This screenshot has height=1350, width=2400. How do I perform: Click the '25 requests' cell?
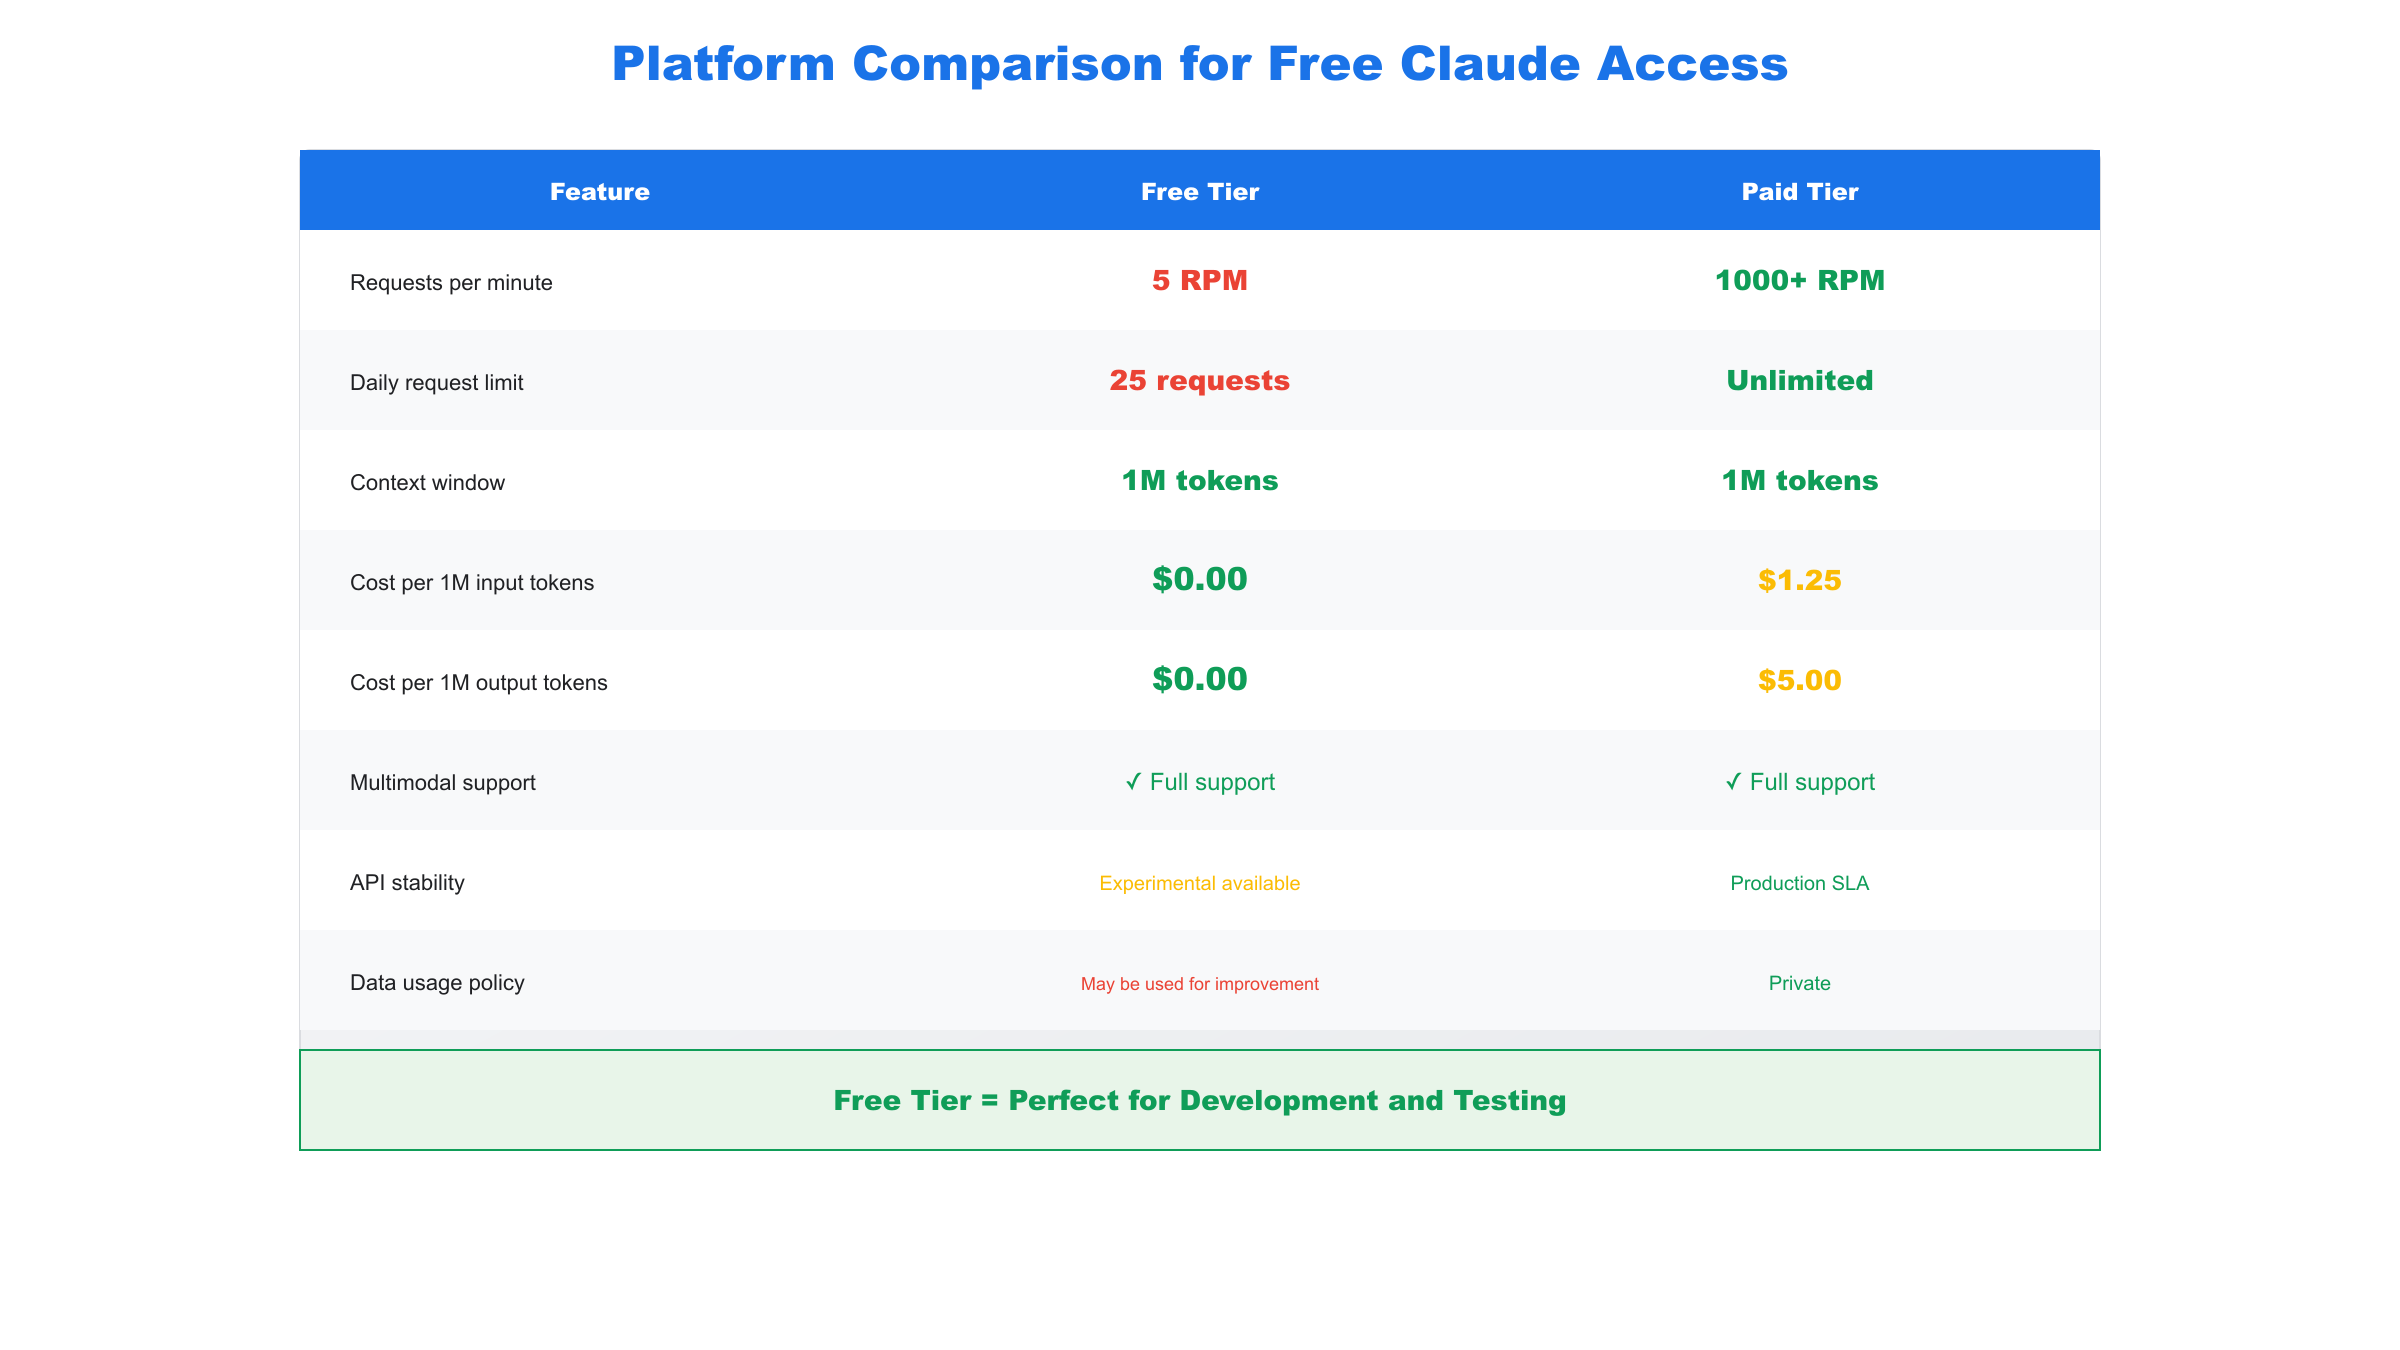[1200, 380]
